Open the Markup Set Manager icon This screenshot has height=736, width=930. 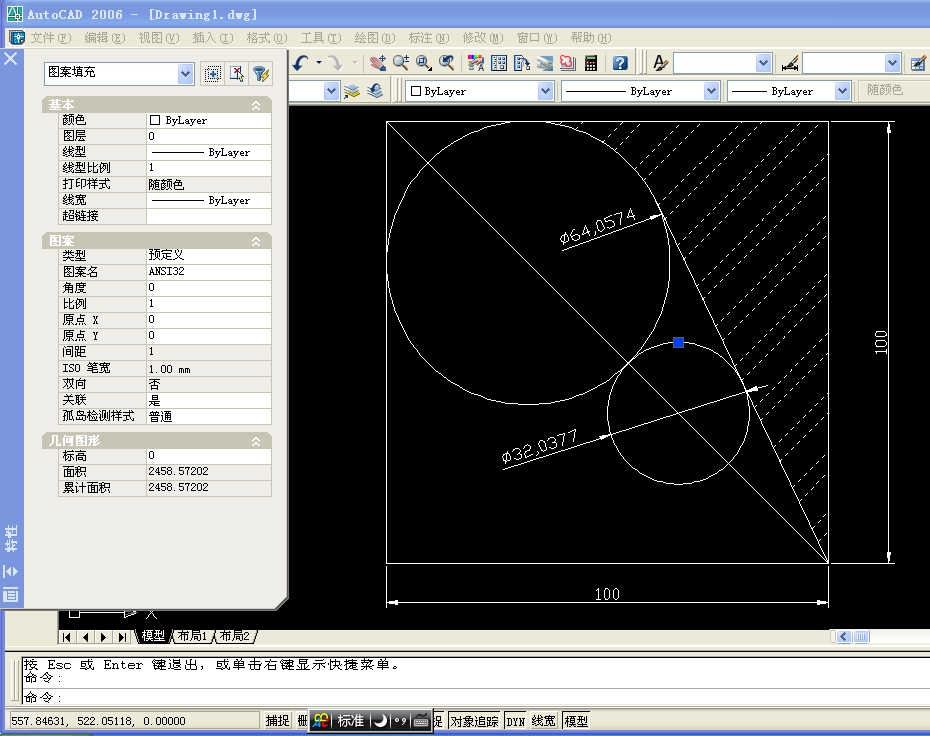pos(568,62)
